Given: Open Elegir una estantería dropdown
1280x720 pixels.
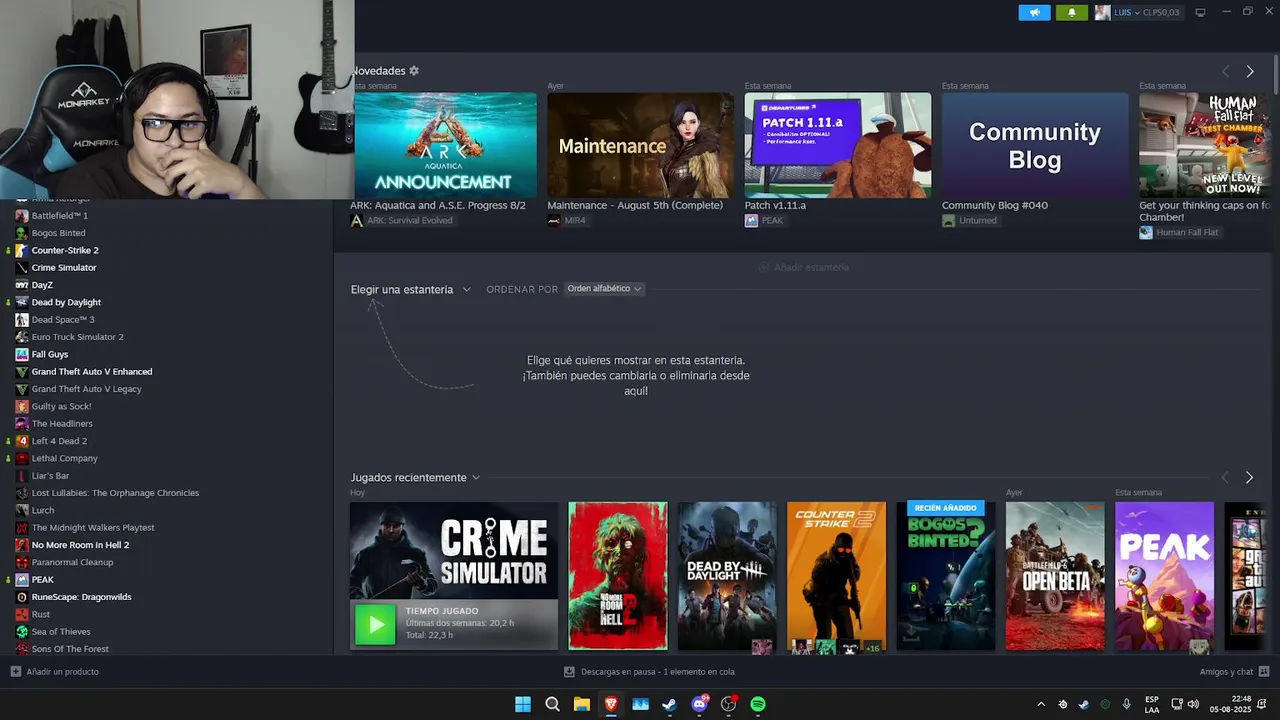Looking at the screenshot, I should tap(410, 289).
